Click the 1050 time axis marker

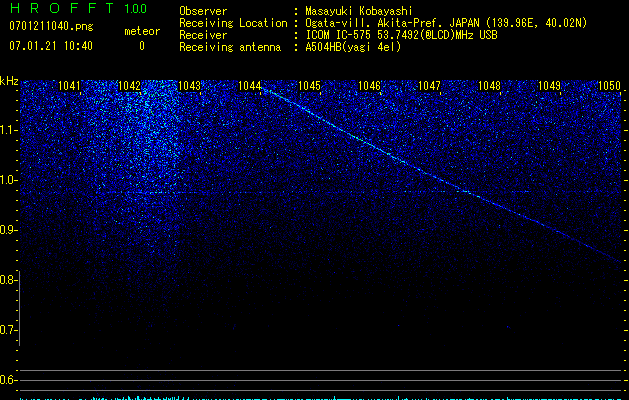point(610,85)
